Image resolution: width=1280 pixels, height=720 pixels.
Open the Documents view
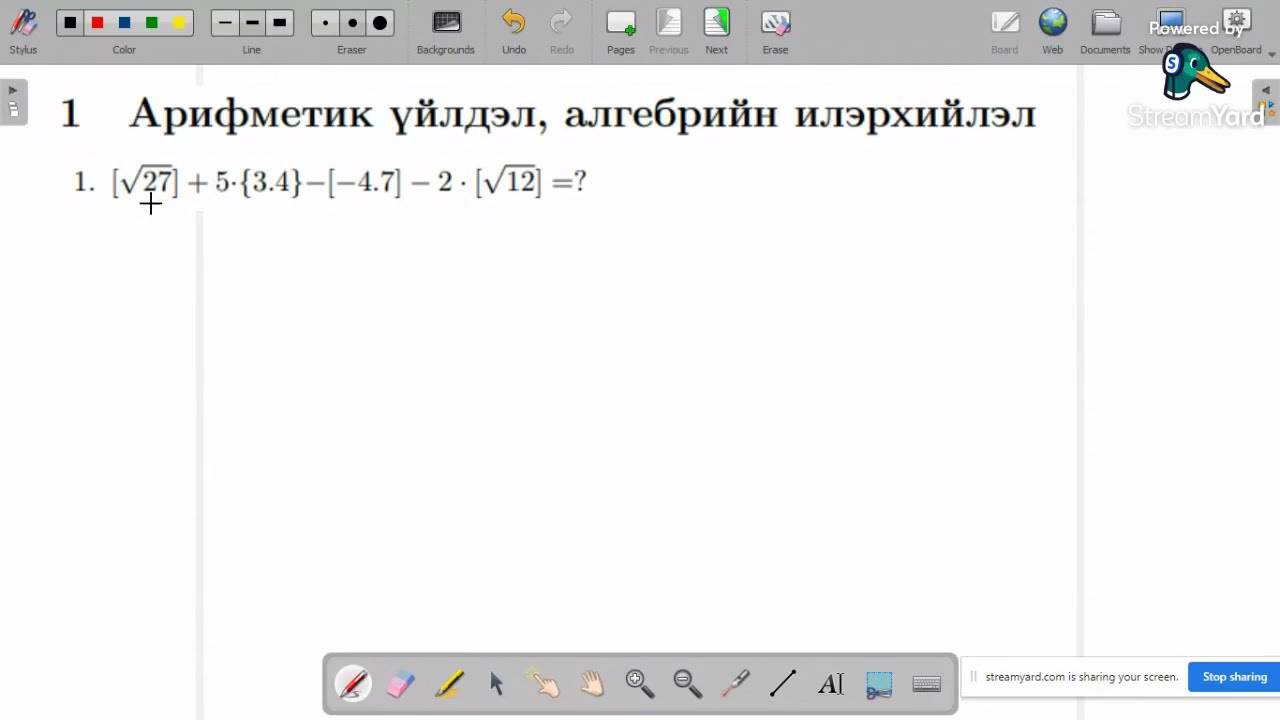pos(1105,32)
